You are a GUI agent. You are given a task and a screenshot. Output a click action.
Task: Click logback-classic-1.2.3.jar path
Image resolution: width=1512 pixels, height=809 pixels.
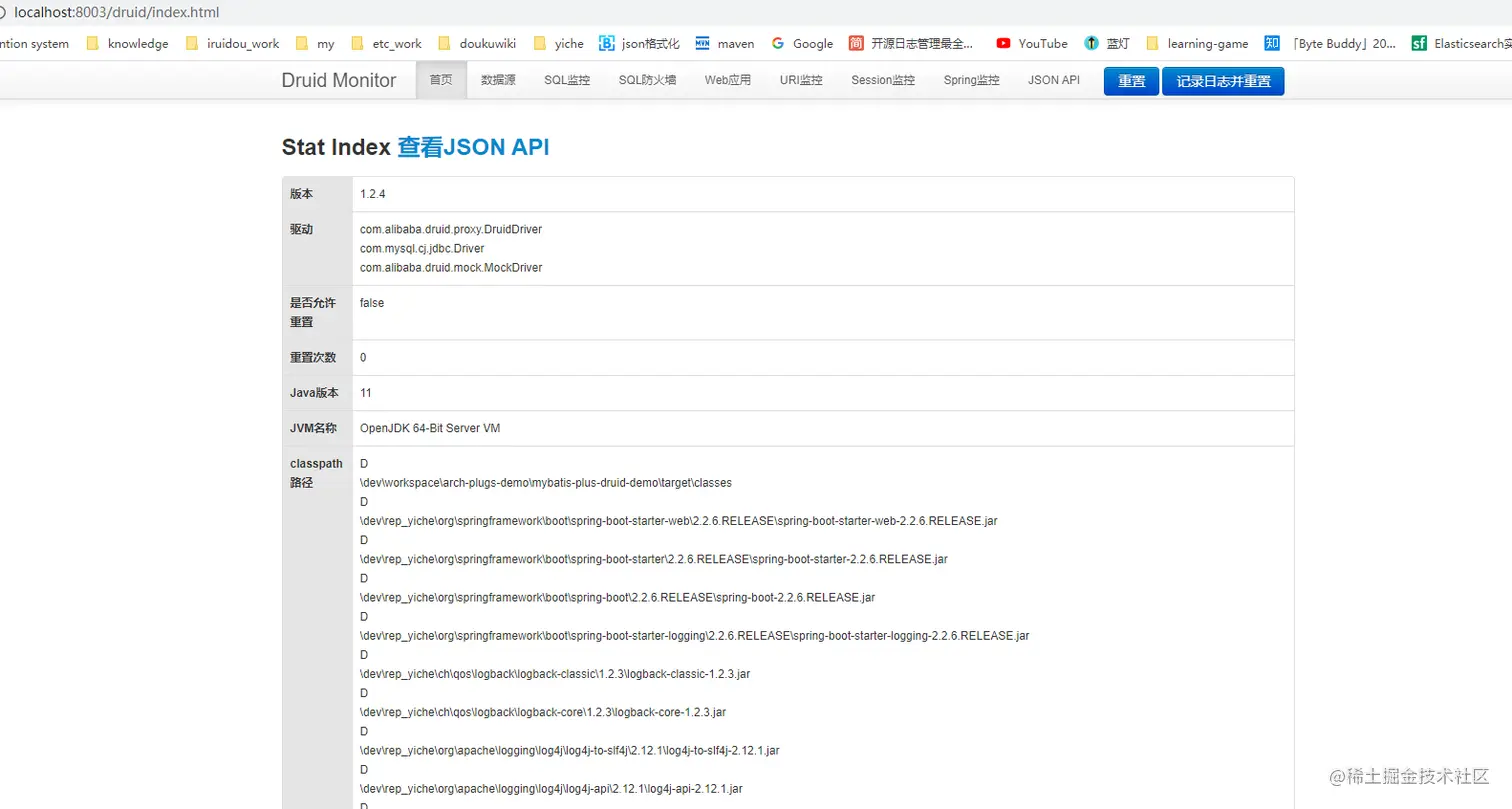pos(555,674)
